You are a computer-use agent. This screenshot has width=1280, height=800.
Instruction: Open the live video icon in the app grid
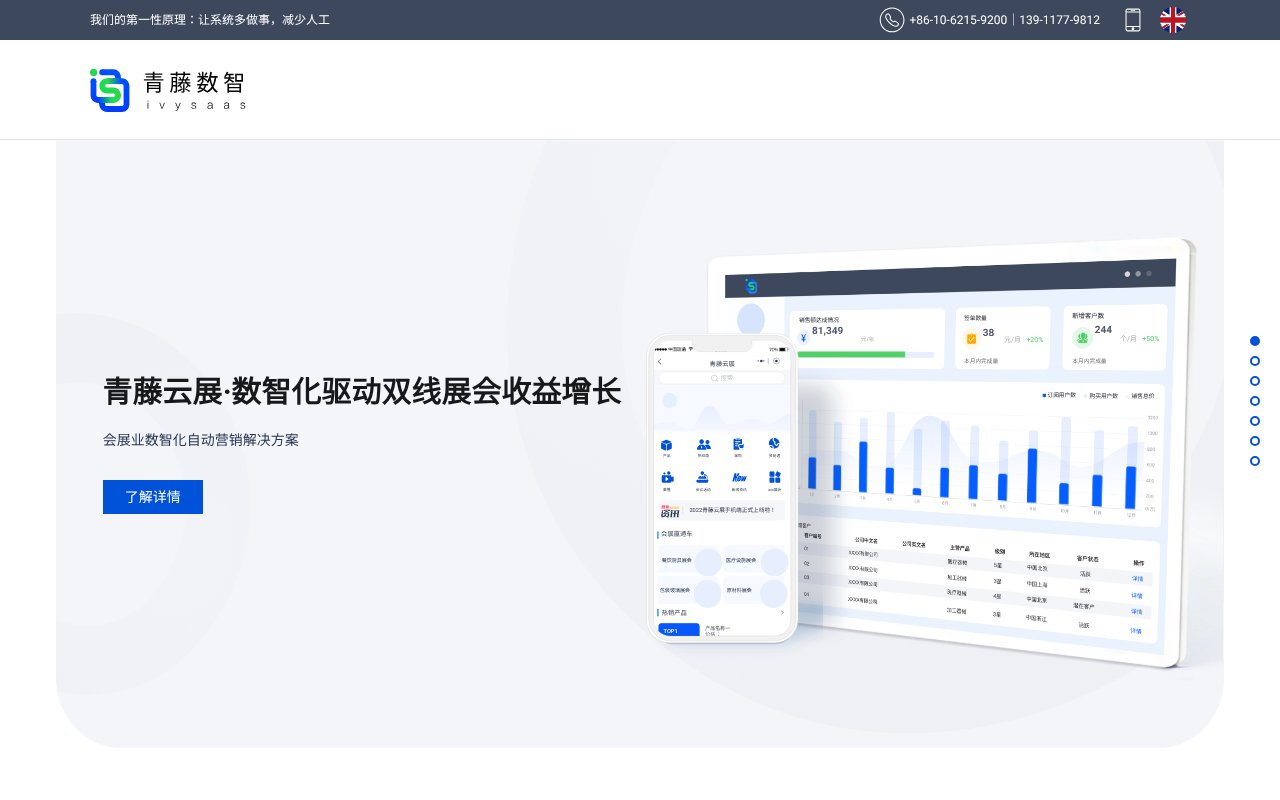pyautogui.click(x=668, y=477)
